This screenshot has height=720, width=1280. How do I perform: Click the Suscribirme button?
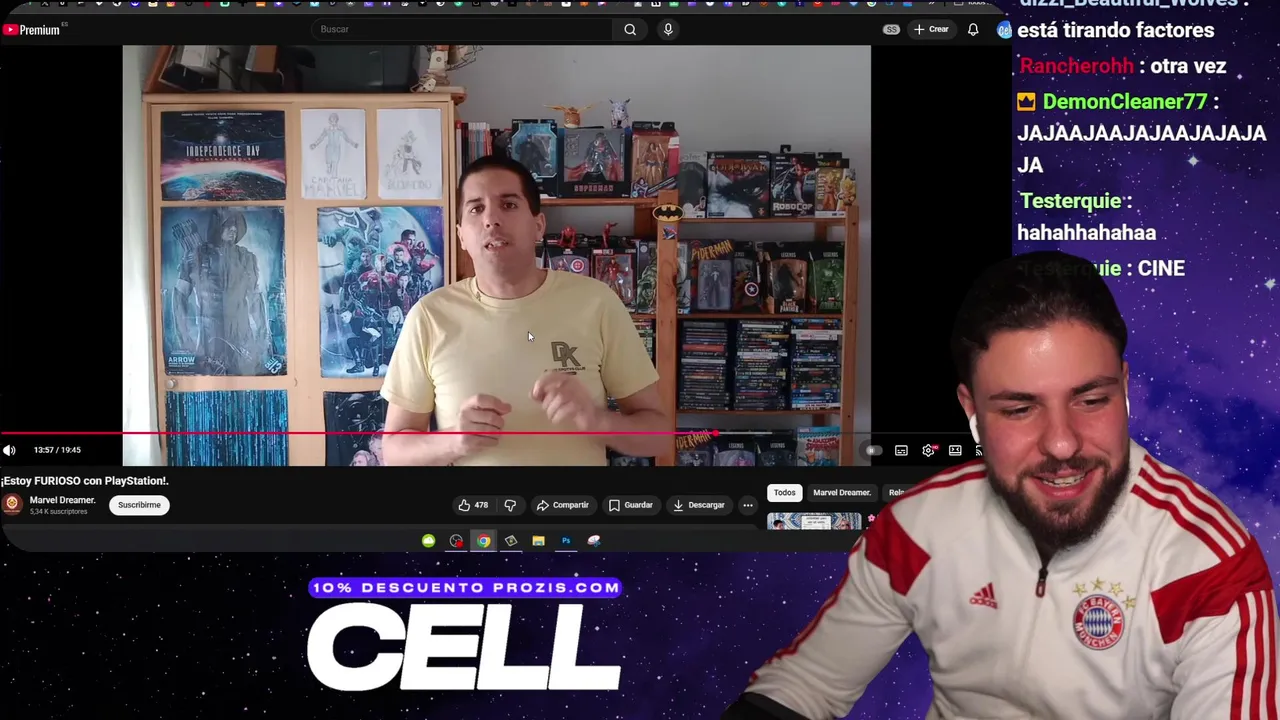click(x=139, y=505)
